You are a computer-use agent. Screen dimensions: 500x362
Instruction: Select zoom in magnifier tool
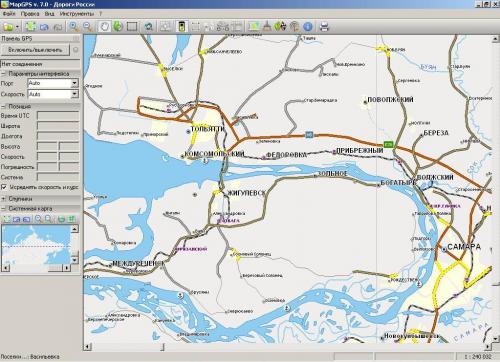click(74, 27)
